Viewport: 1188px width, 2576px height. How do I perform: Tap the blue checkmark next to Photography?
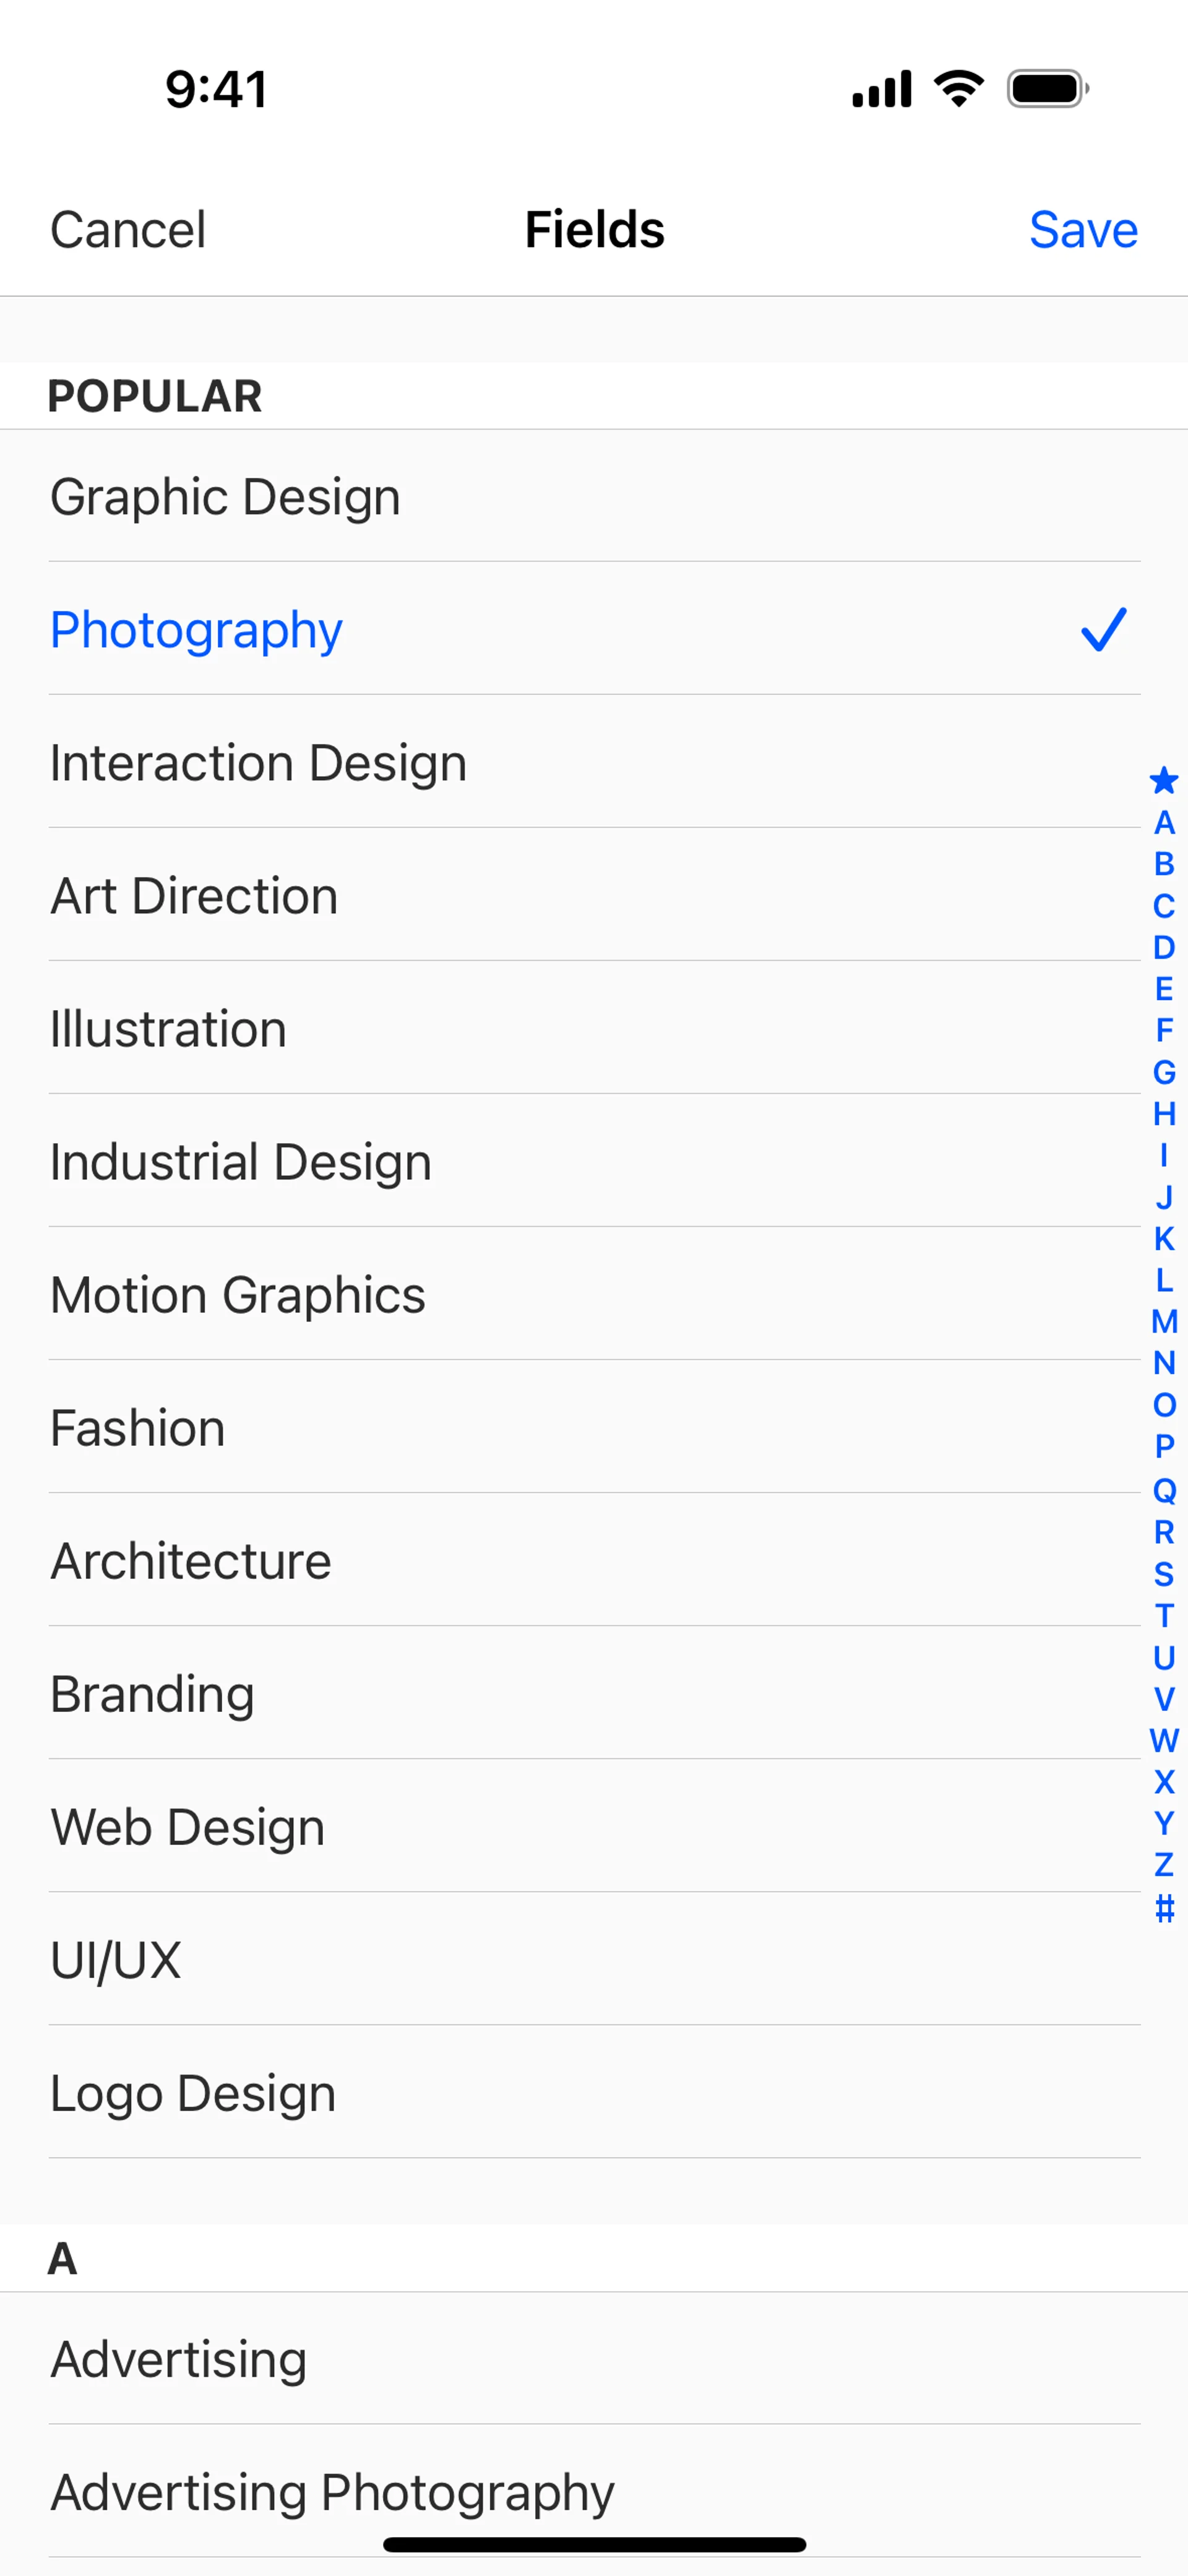(1103, 630)
